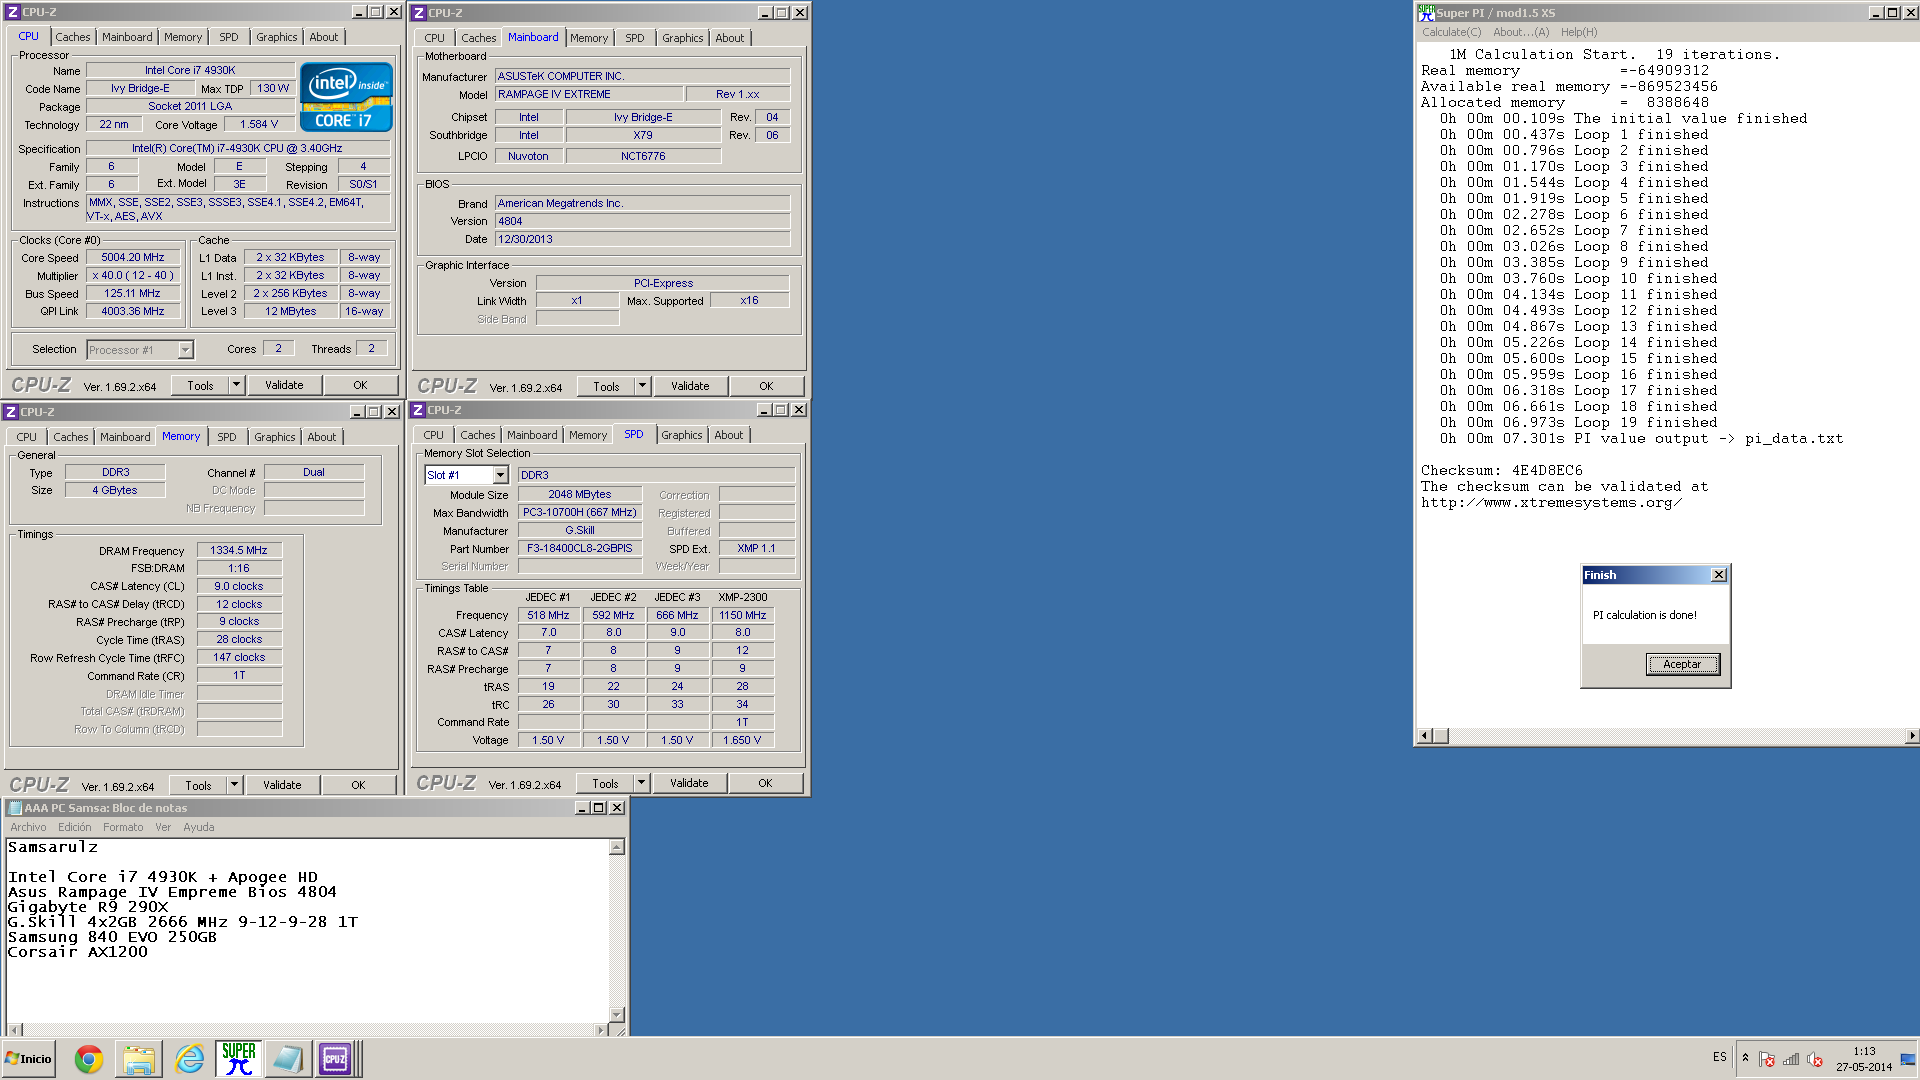The image size is (1920, 1080).
Task: Open Formato menu in Notepad
Action: (x=123, y=827)
